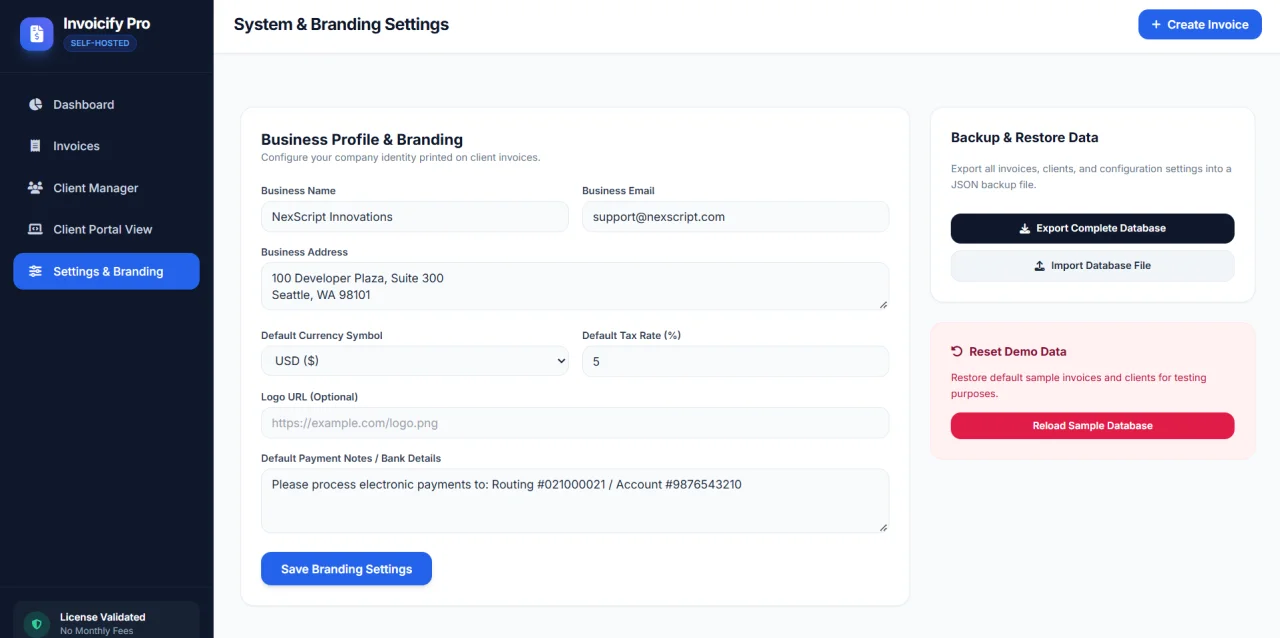Screen dimensions: 1280x638
Task: Click the License Validated shield icon
Action: 37,624
